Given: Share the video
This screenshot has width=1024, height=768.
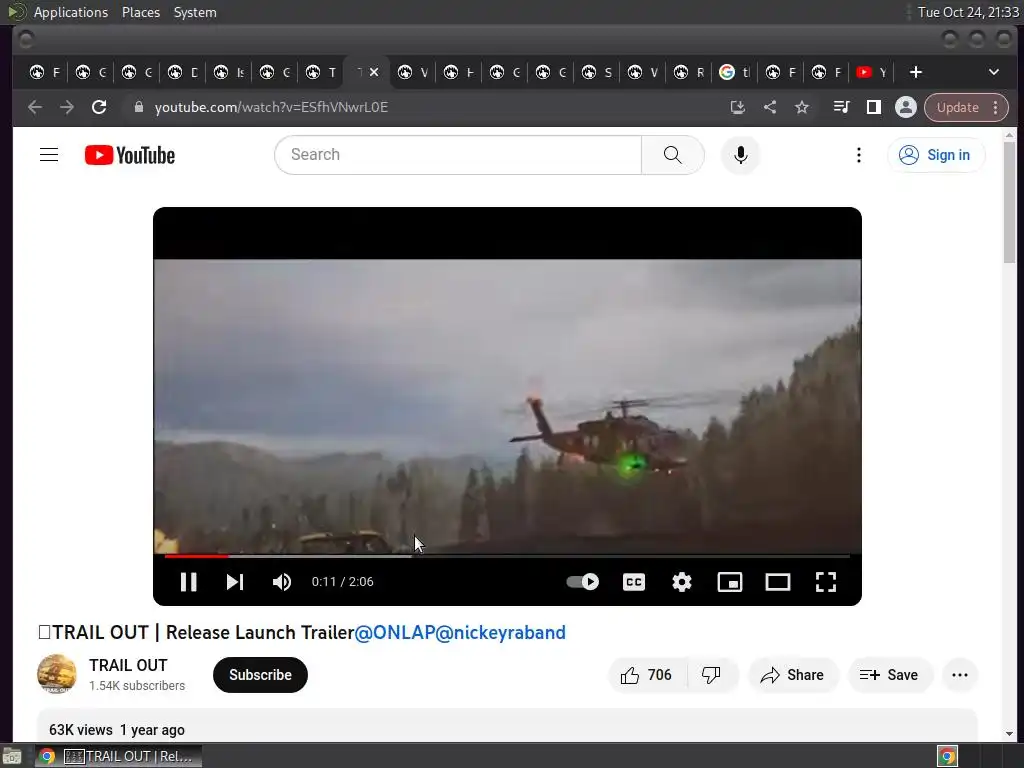Looking at the screenshot, I should (793, 675).
